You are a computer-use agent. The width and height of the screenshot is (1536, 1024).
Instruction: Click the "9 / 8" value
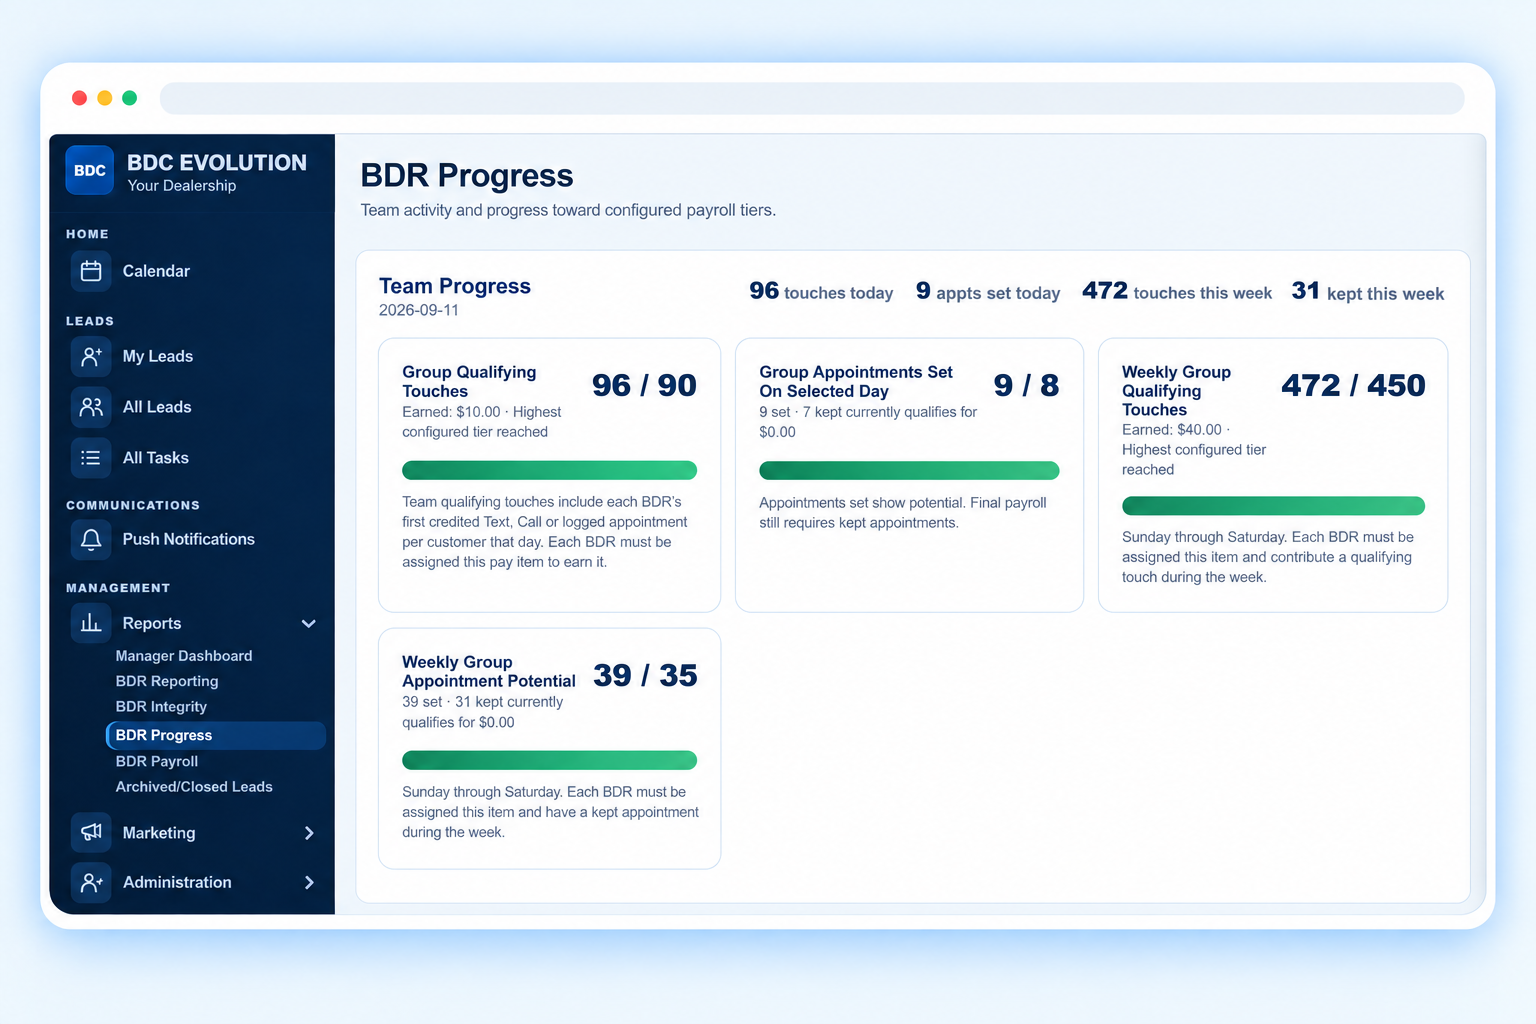1026,385
